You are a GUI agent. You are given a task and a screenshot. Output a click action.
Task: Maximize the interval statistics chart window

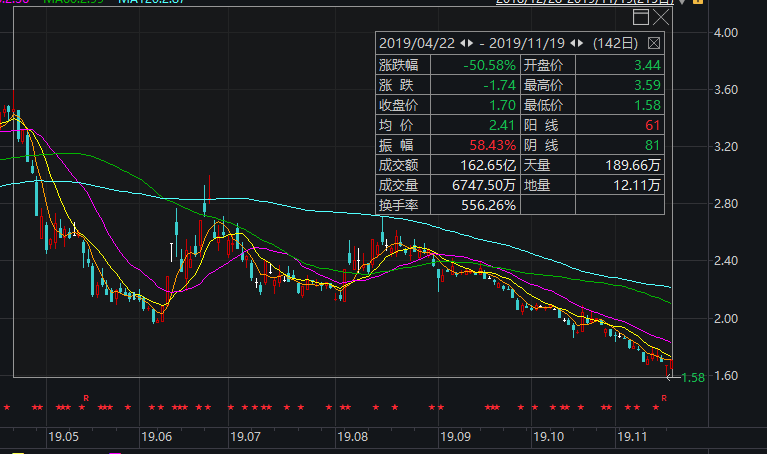click(x=640, y=17)
